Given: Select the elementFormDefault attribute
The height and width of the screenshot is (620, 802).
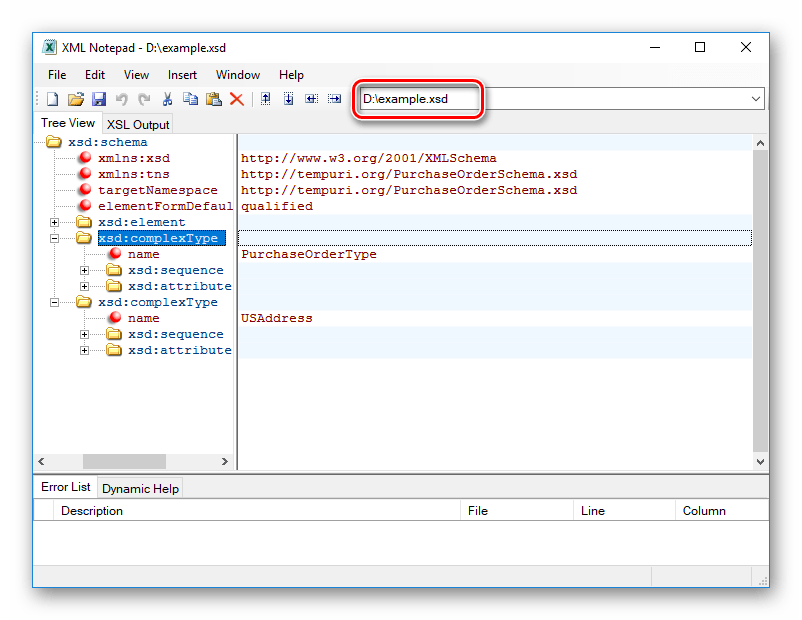Looking at the screenshot, I should 166,206.
